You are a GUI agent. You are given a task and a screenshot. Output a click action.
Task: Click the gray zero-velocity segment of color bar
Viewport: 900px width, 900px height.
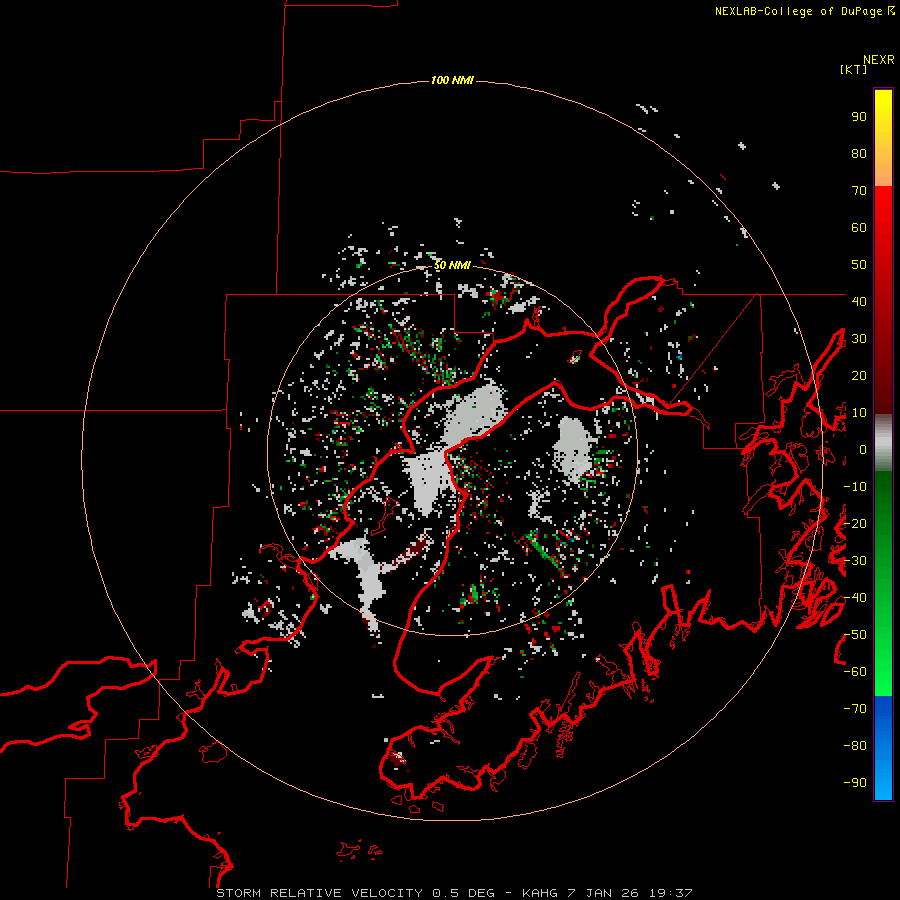883,443
